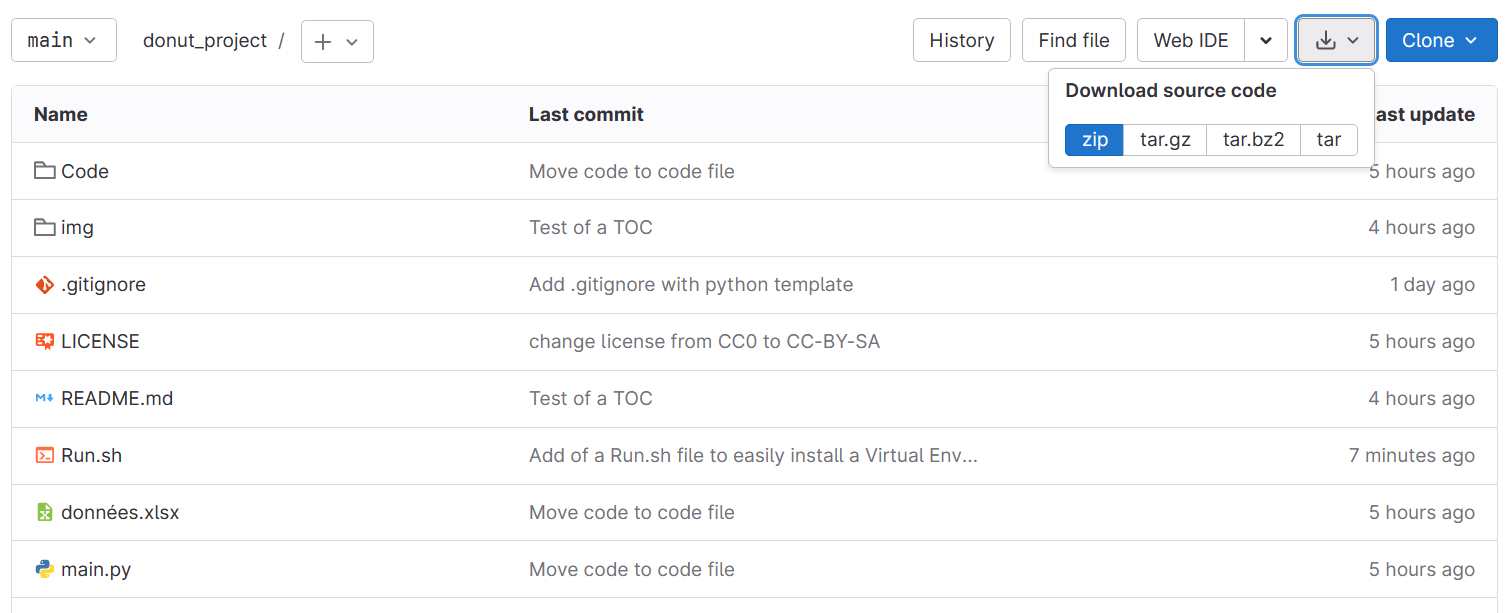Viewport: 1509px width, 613px height.
Task: Open the README.md file
Action: tap(117, 398)
